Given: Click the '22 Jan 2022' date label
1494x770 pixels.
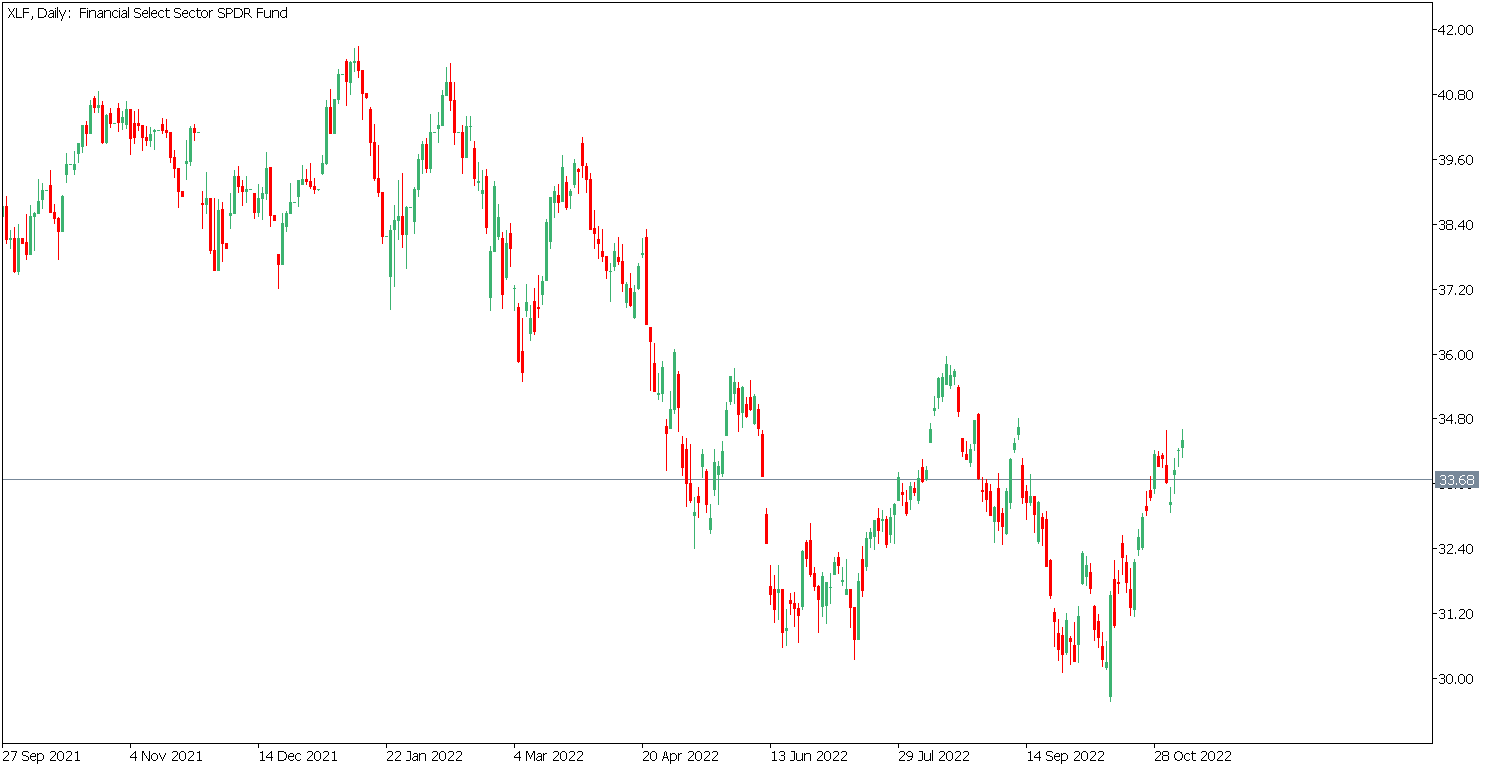Looking at the screenshot, I should click(x=425, y=756).
